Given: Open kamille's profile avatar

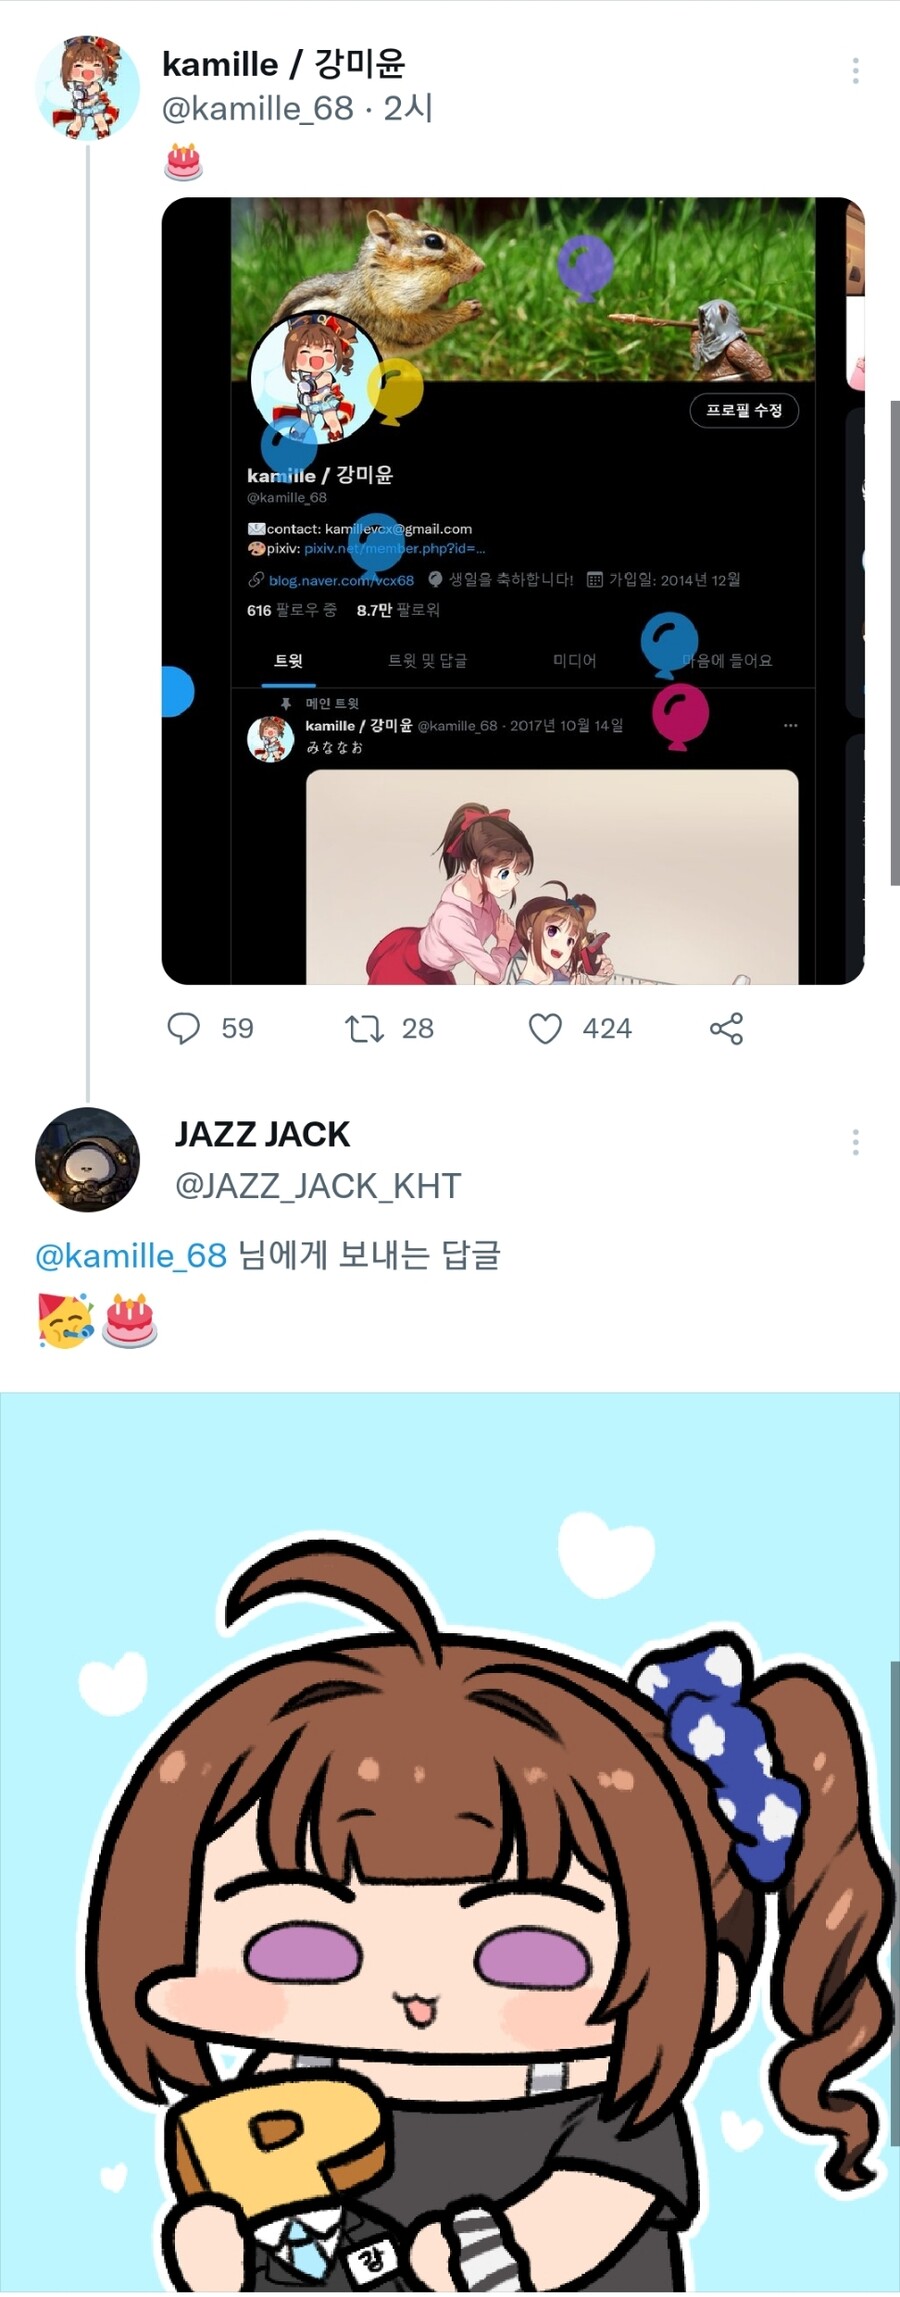Looking at the screenshot, I should point(87,87).
